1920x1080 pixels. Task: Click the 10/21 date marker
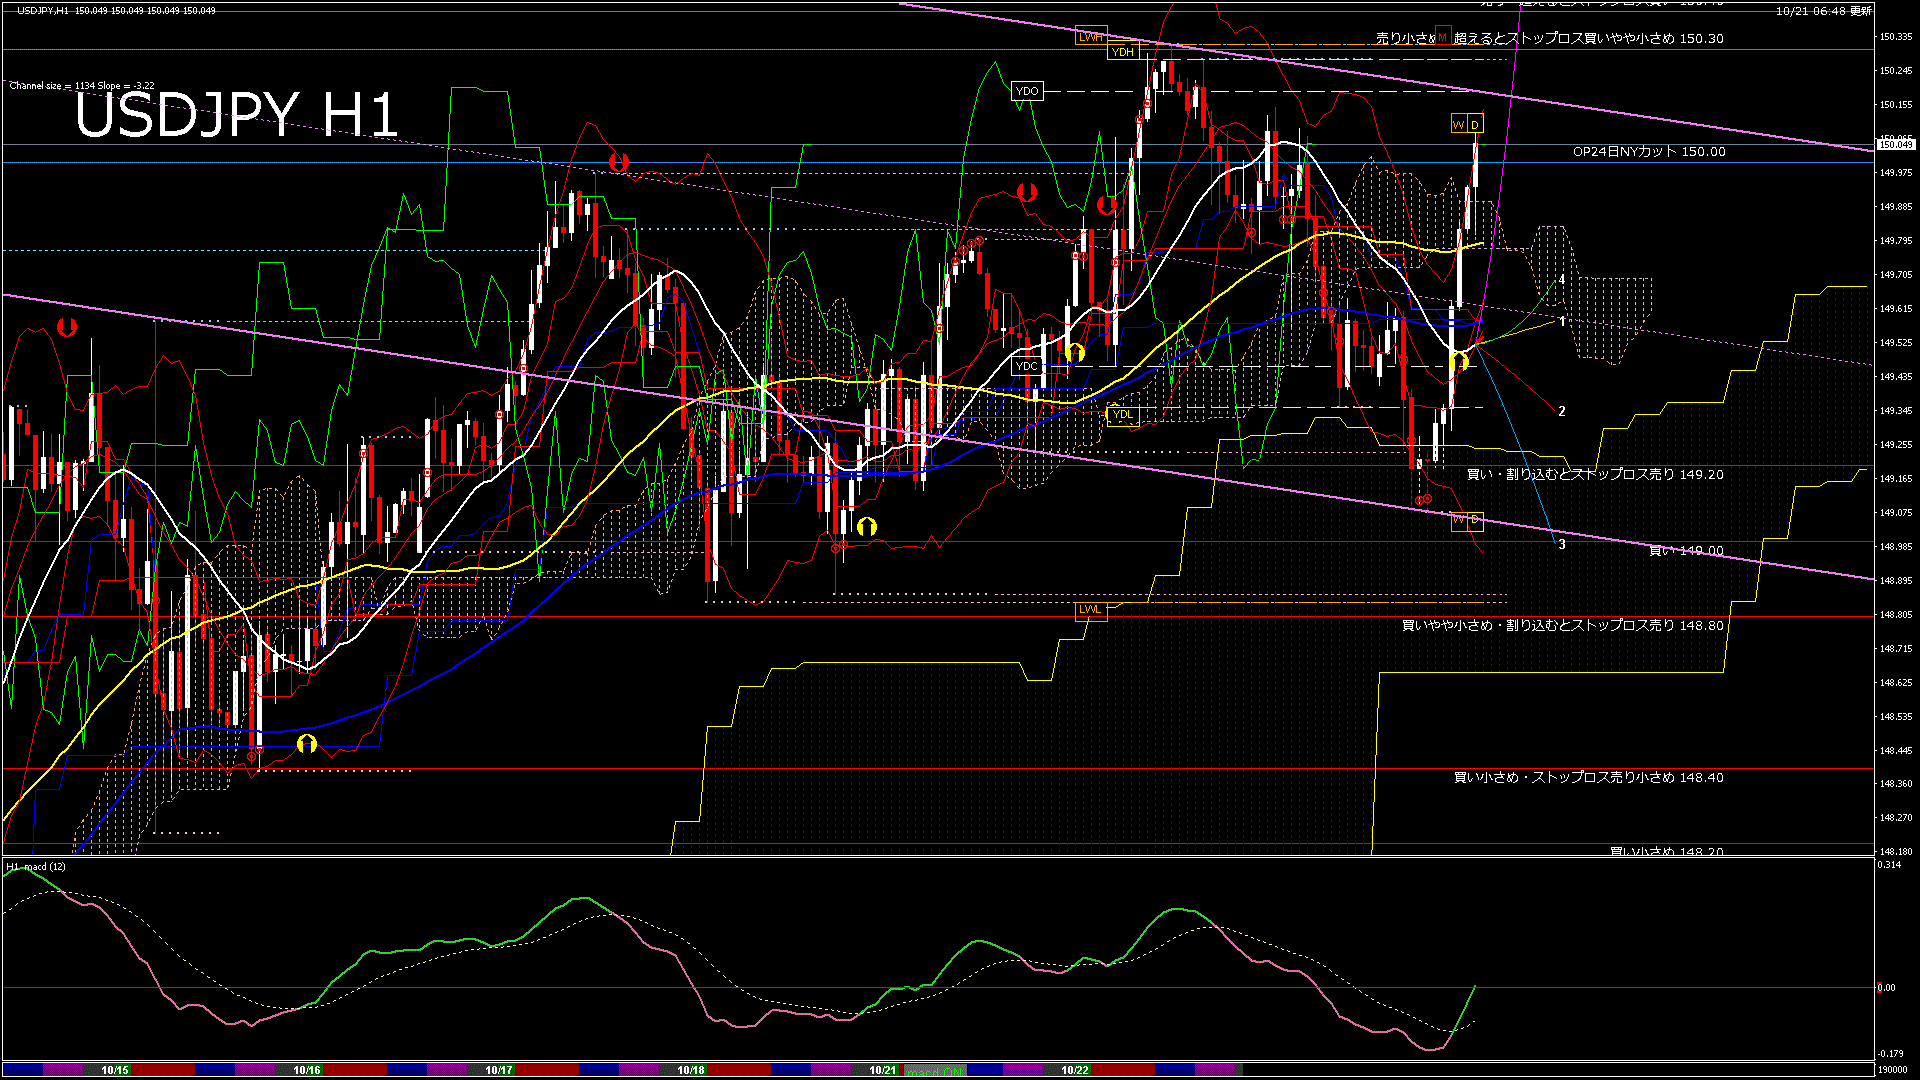click(883, 1070)
